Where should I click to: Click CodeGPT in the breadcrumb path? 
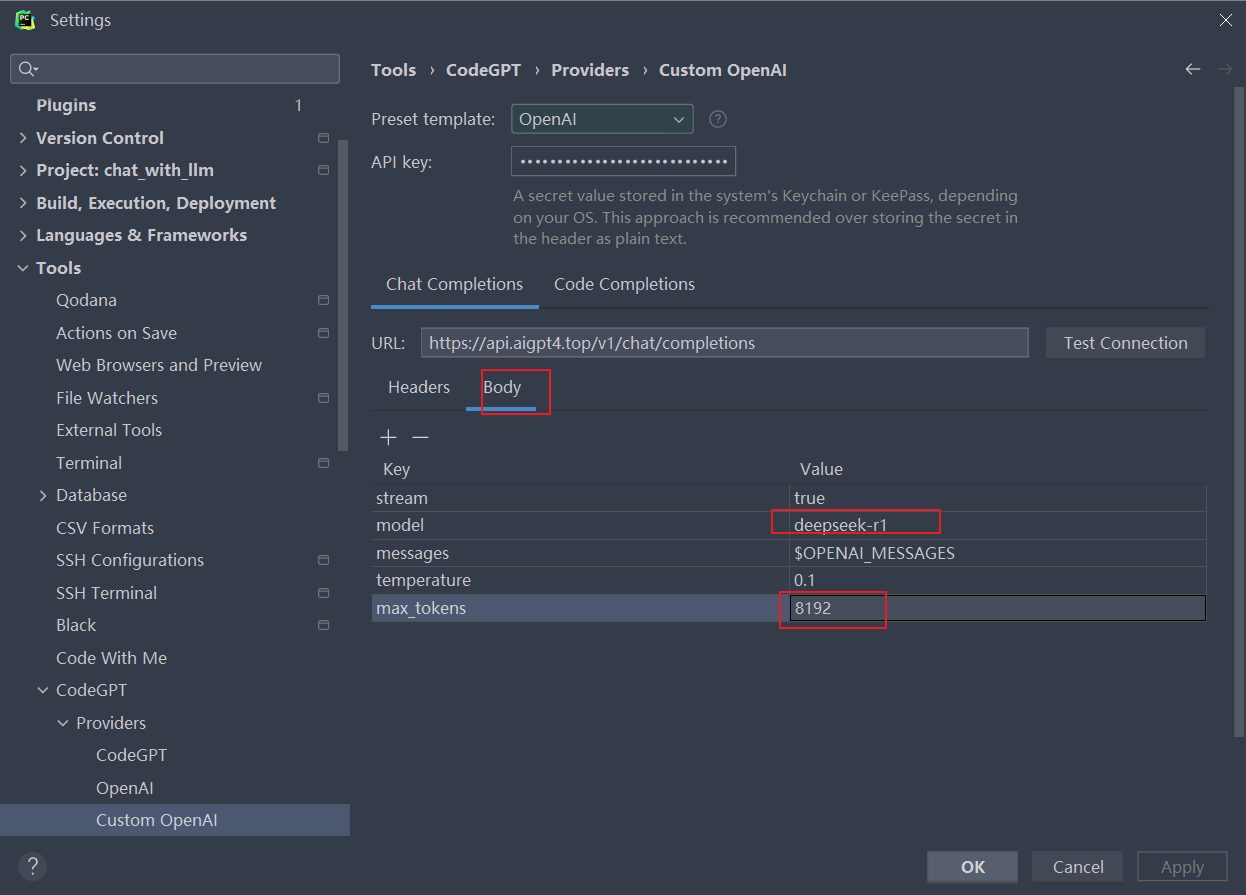pos(484,70)
